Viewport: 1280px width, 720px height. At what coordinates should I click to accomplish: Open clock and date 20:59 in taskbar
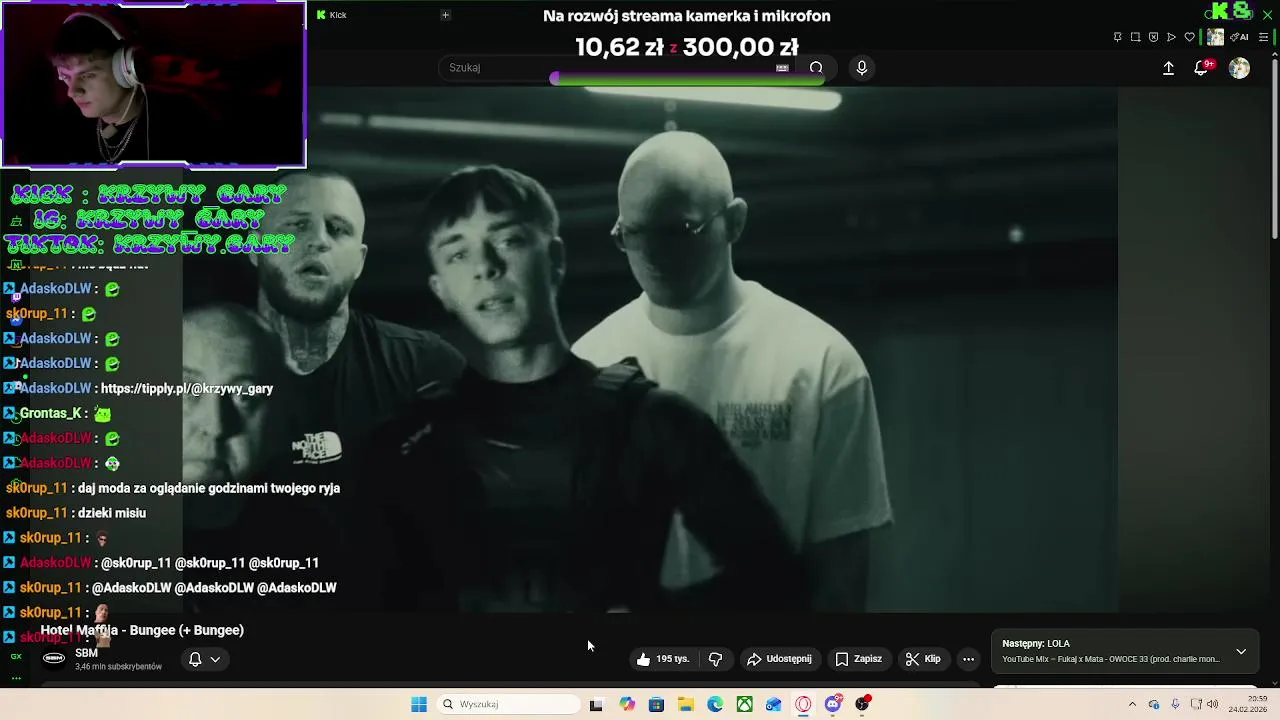pyautogui.click(x=1249, y=704)
